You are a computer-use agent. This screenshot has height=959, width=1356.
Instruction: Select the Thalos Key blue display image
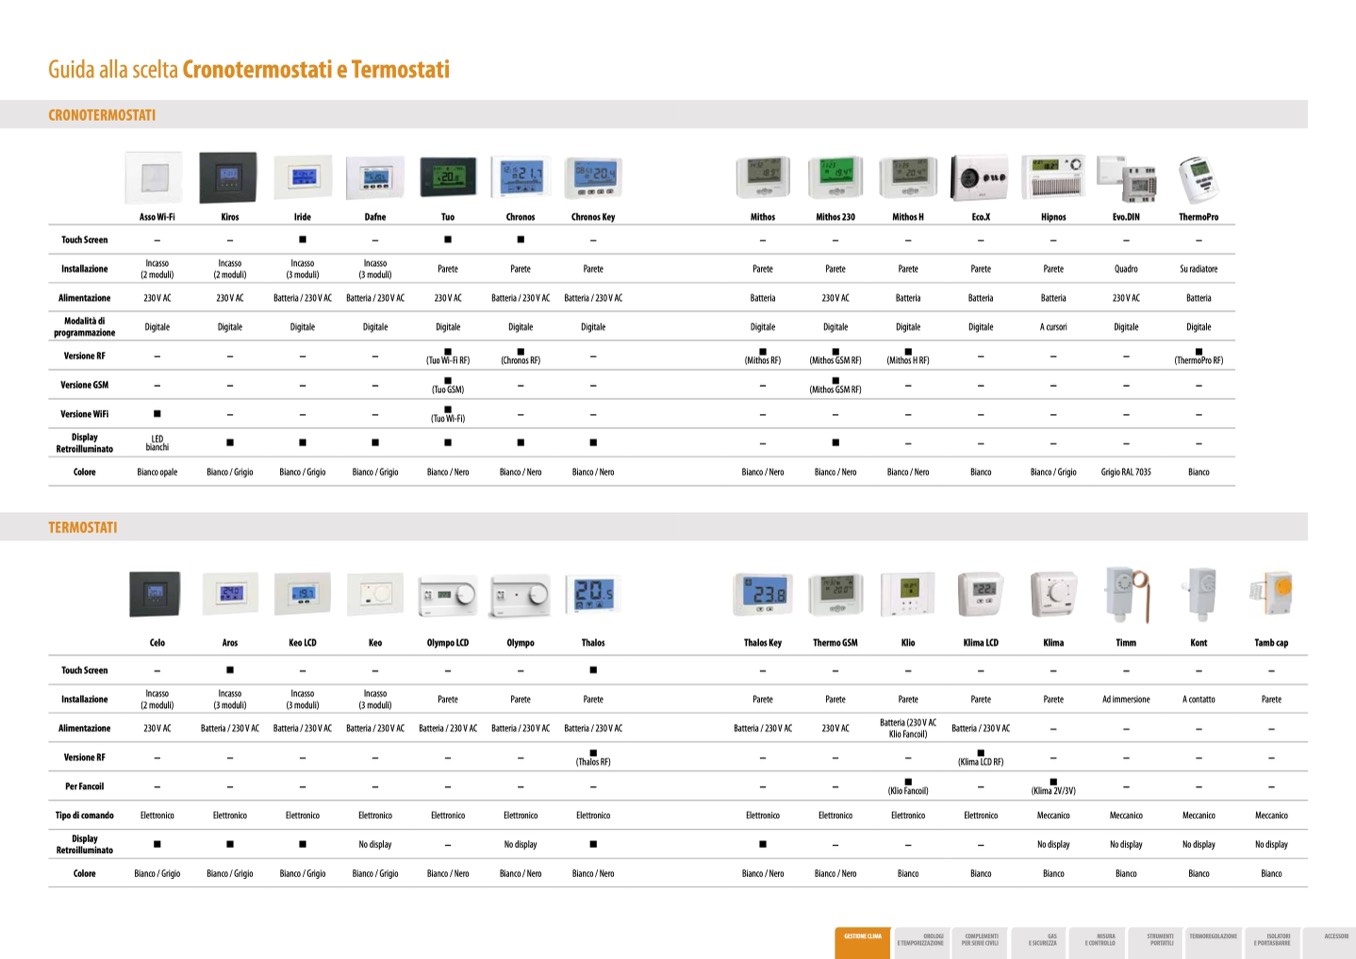(763, 595)
